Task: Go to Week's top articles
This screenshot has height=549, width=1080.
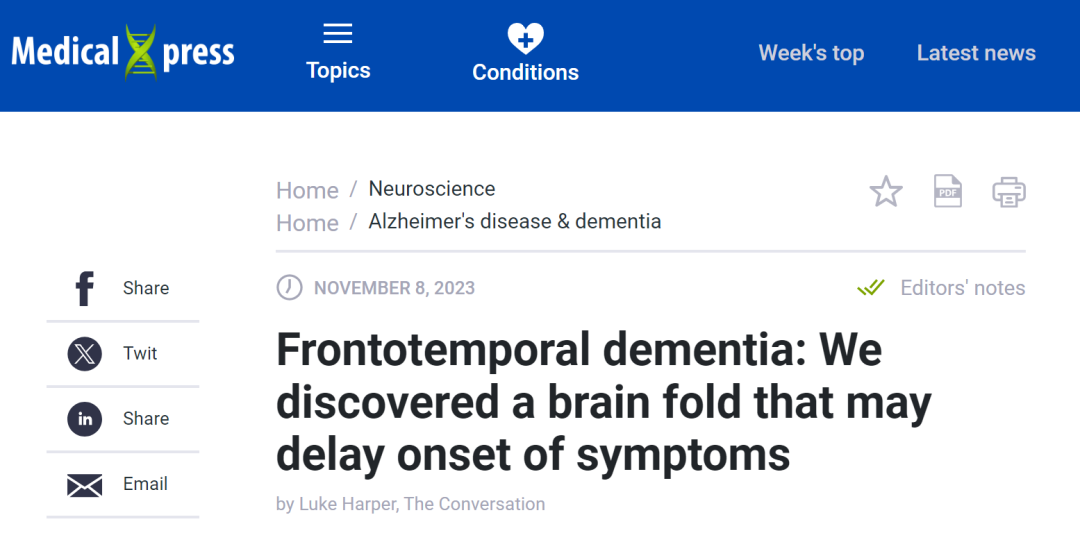Action: (811, 53)
